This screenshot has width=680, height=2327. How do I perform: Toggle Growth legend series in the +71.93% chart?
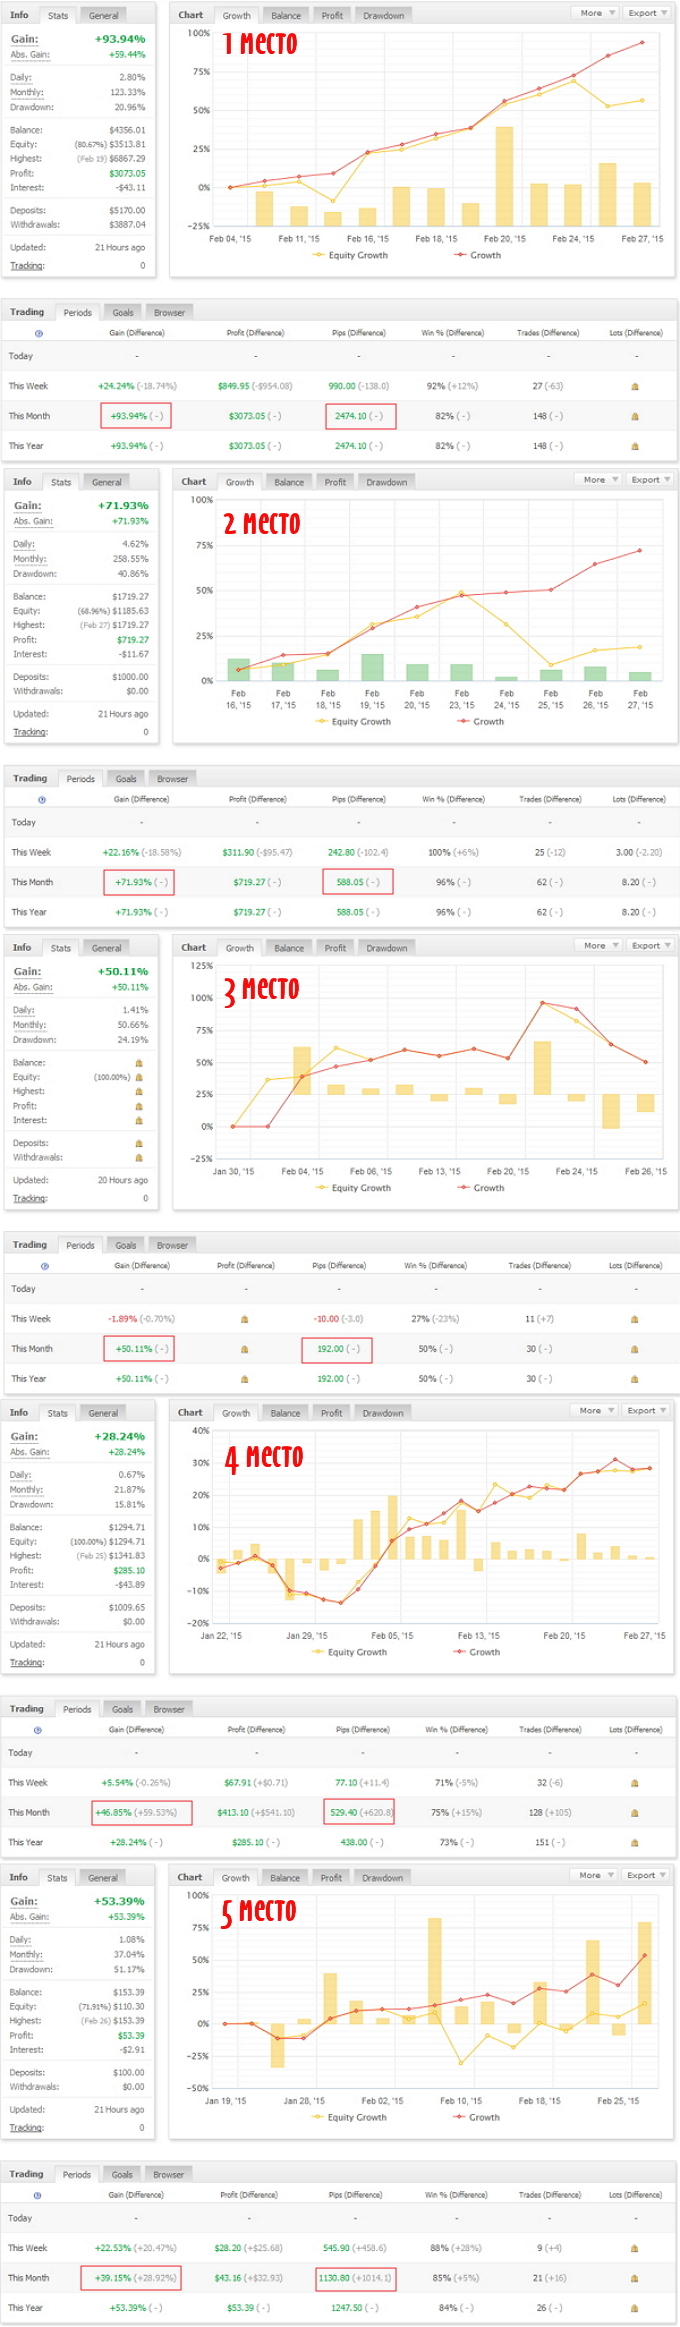pos(481,722)
